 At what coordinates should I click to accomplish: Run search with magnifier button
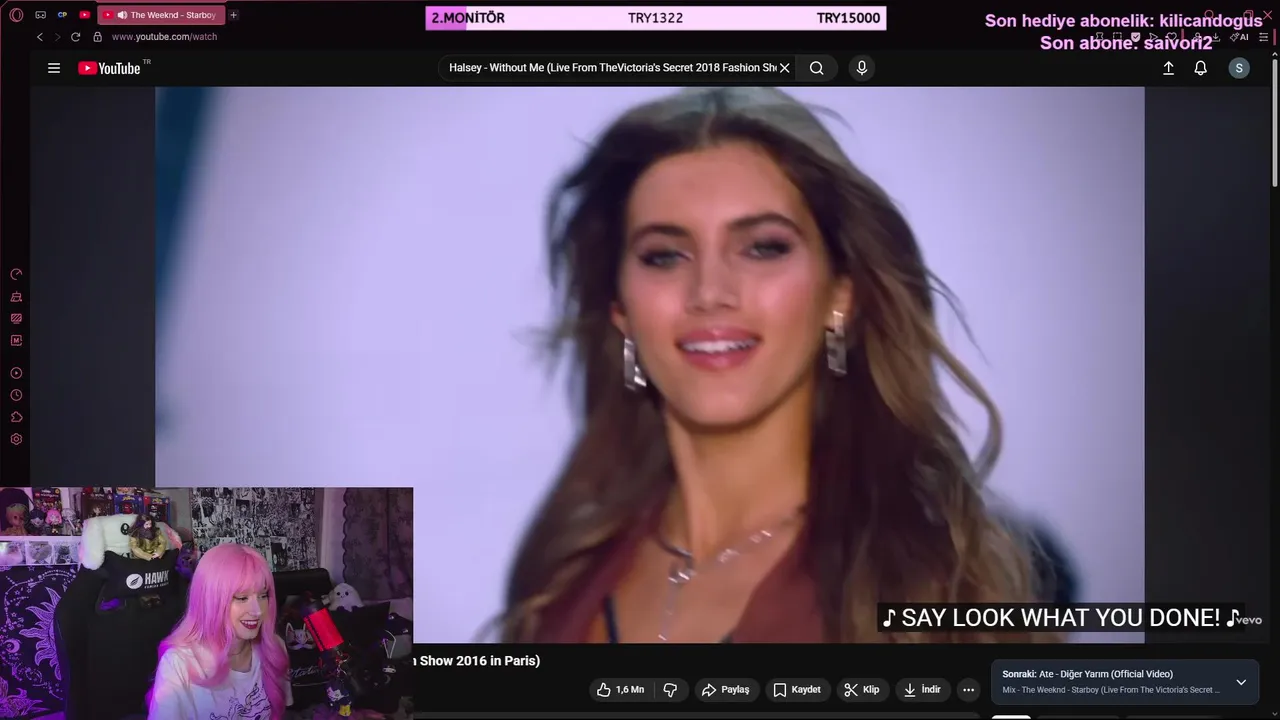click(x=817, y=68)
